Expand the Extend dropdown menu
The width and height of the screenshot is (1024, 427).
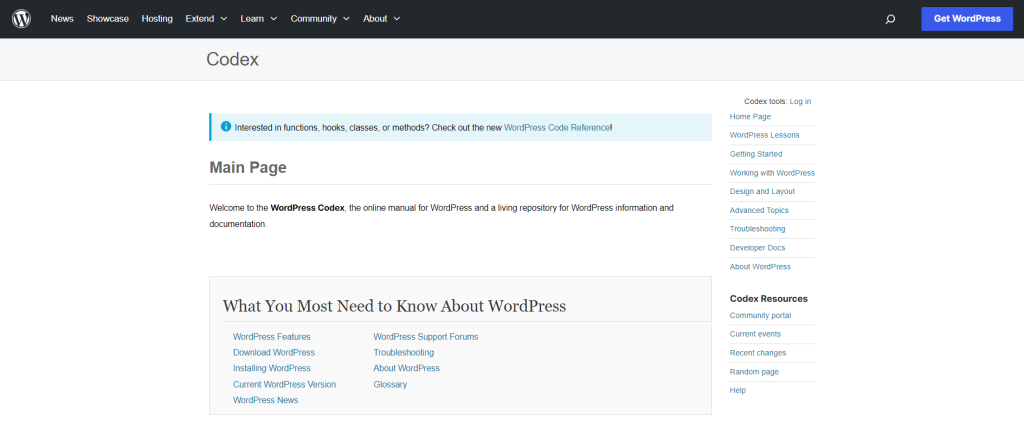(206, 19)
